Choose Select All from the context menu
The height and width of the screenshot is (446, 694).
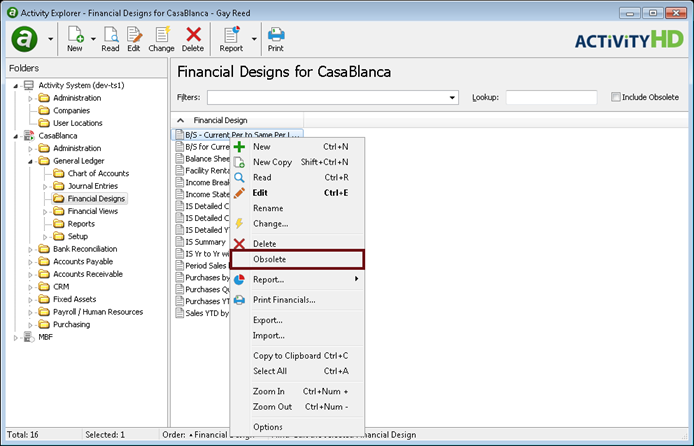pos(297,371)
